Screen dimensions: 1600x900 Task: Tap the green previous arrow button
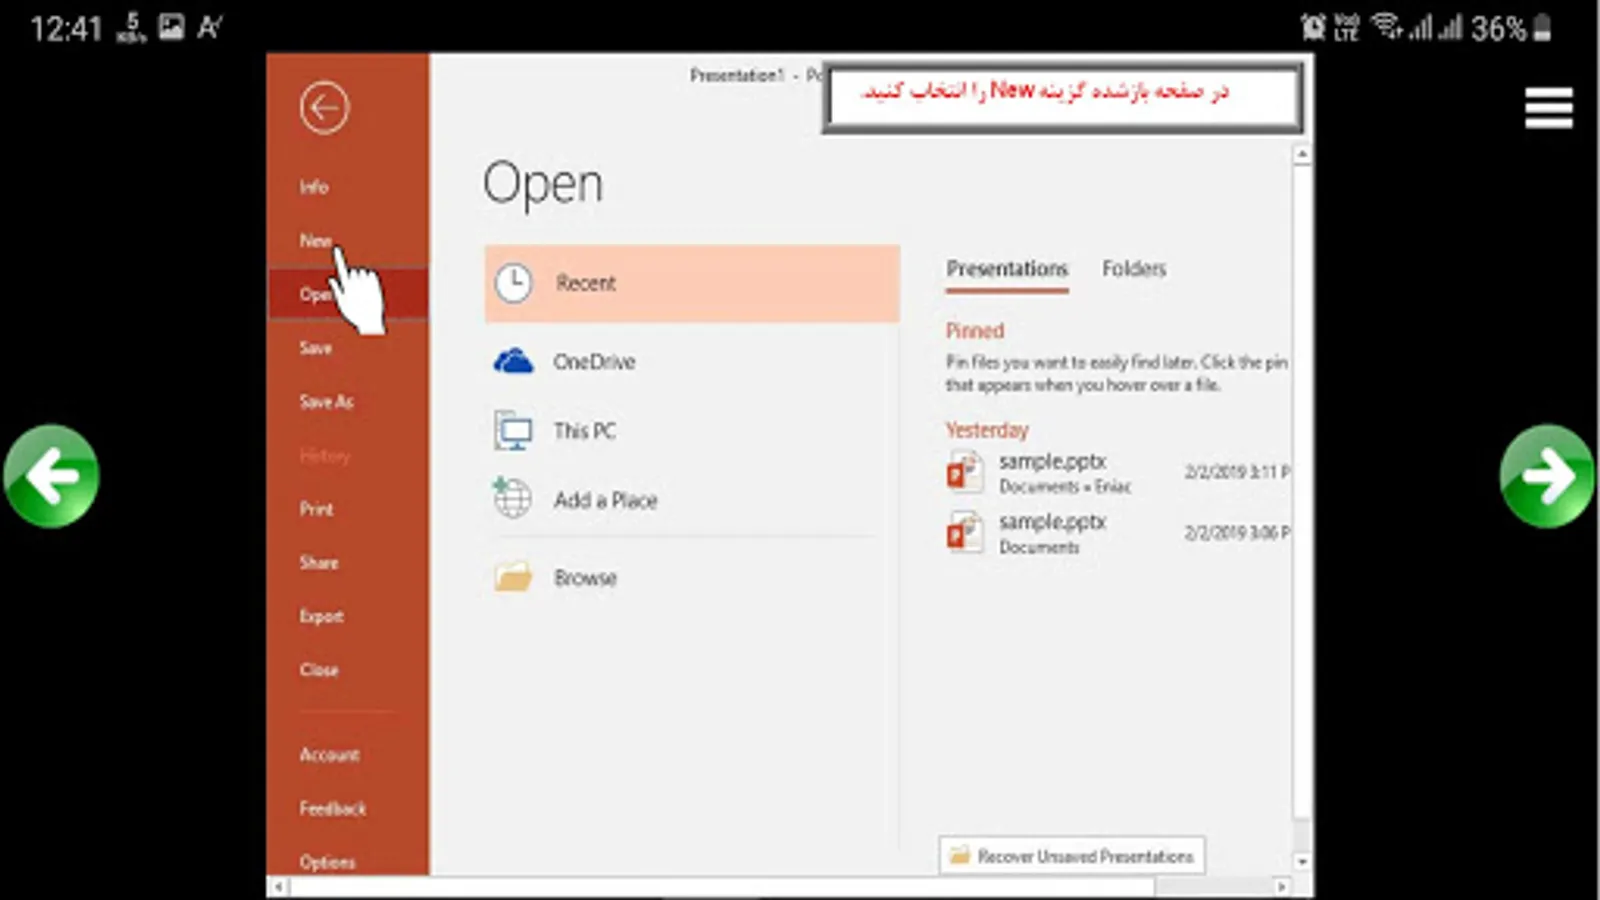pyautogui.click(x=51, y=476)
